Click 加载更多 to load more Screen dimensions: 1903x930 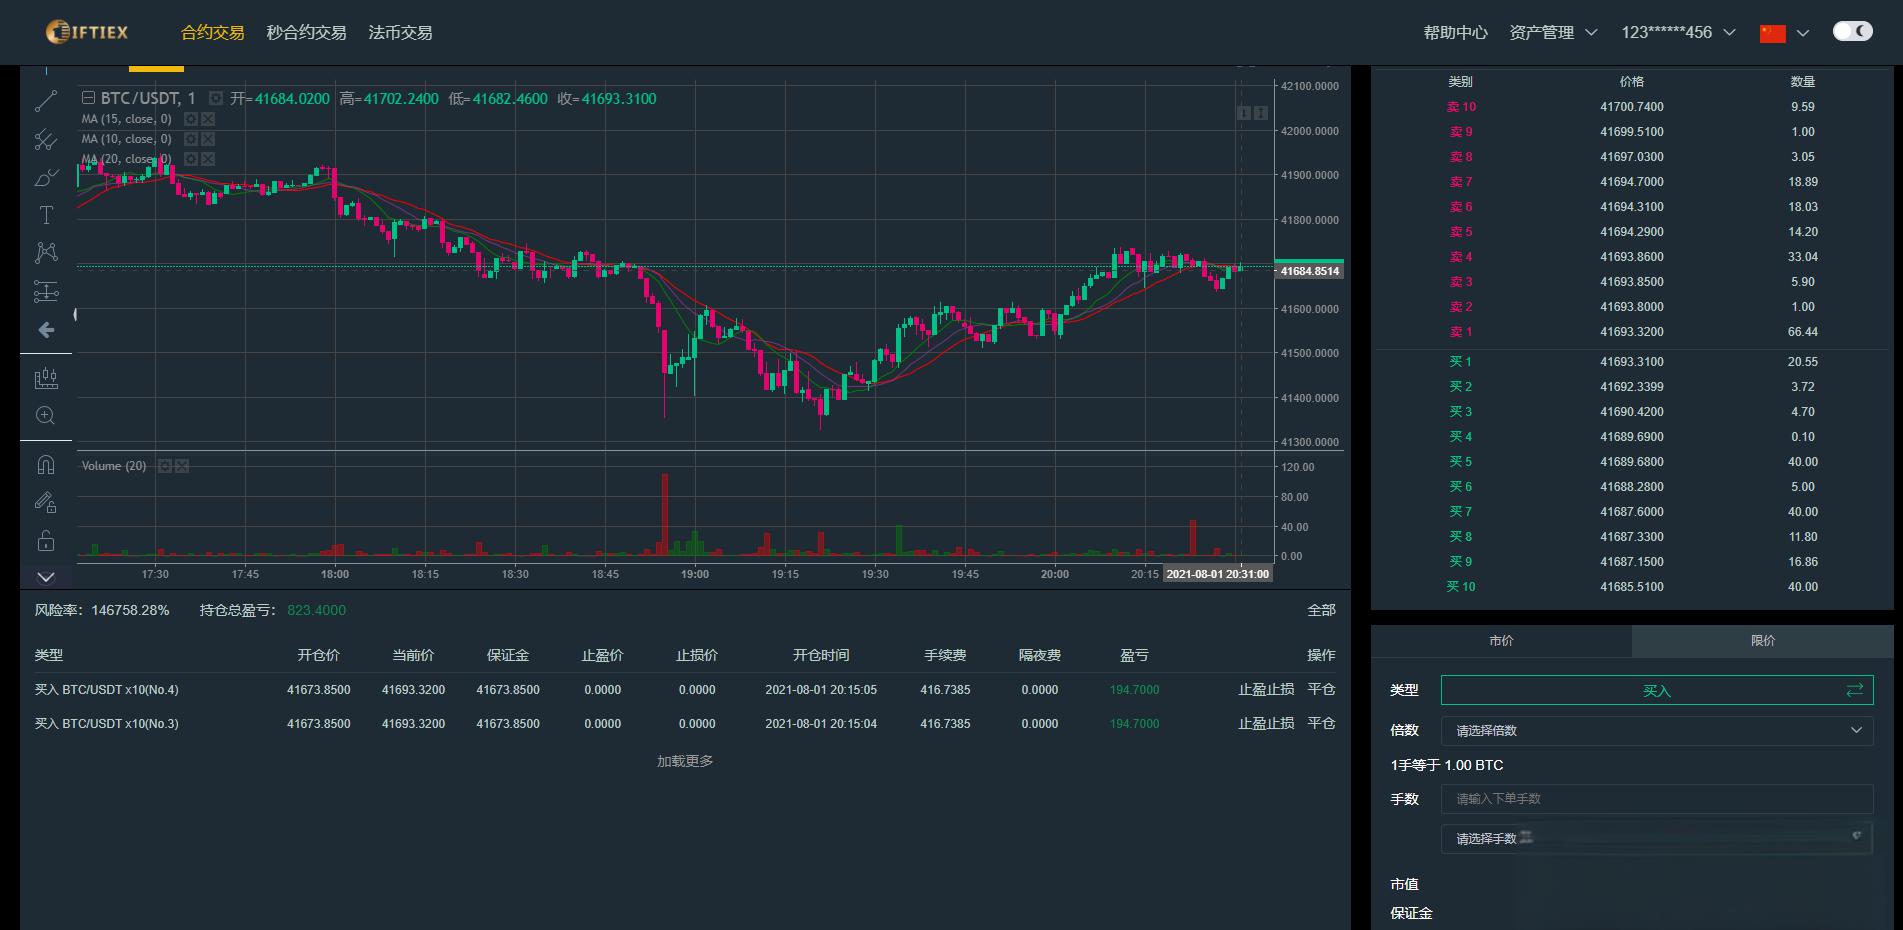point(685,761)
